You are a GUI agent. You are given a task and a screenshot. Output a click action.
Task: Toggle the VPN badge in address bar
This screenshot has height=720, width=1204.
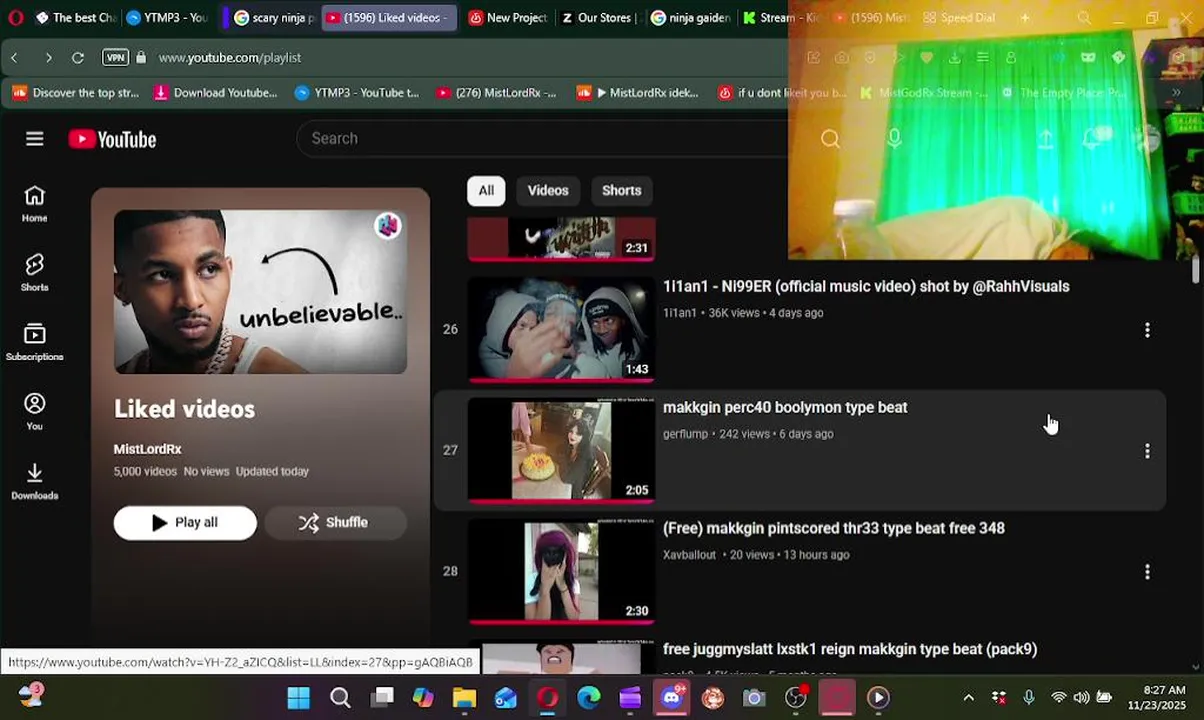[x=116, y=58]
